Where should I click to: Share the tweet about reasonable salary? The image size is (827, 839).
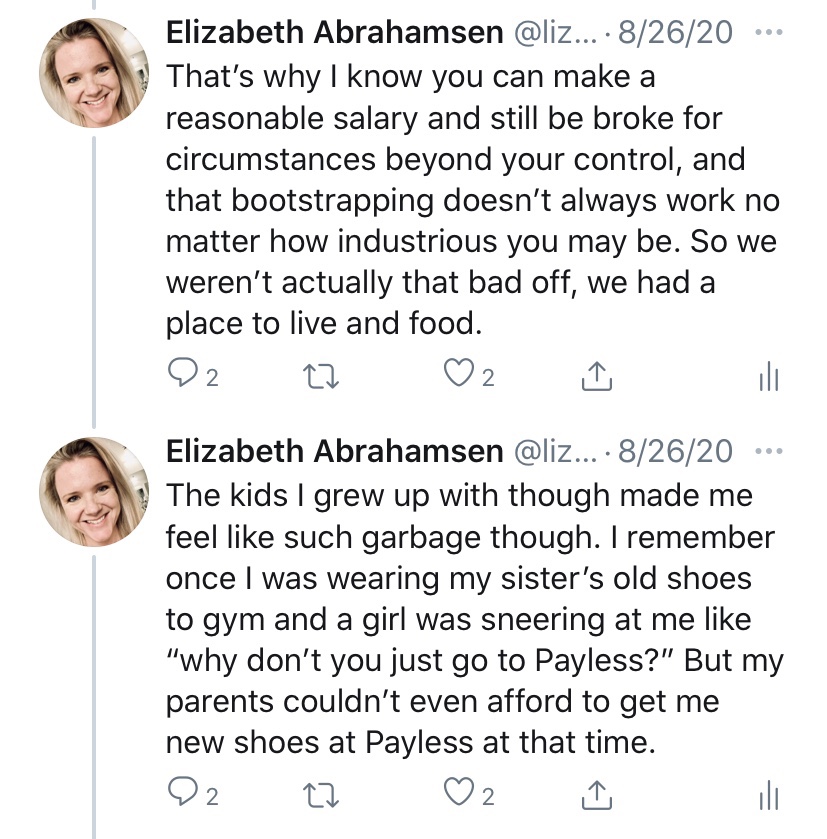pos(596,375)
